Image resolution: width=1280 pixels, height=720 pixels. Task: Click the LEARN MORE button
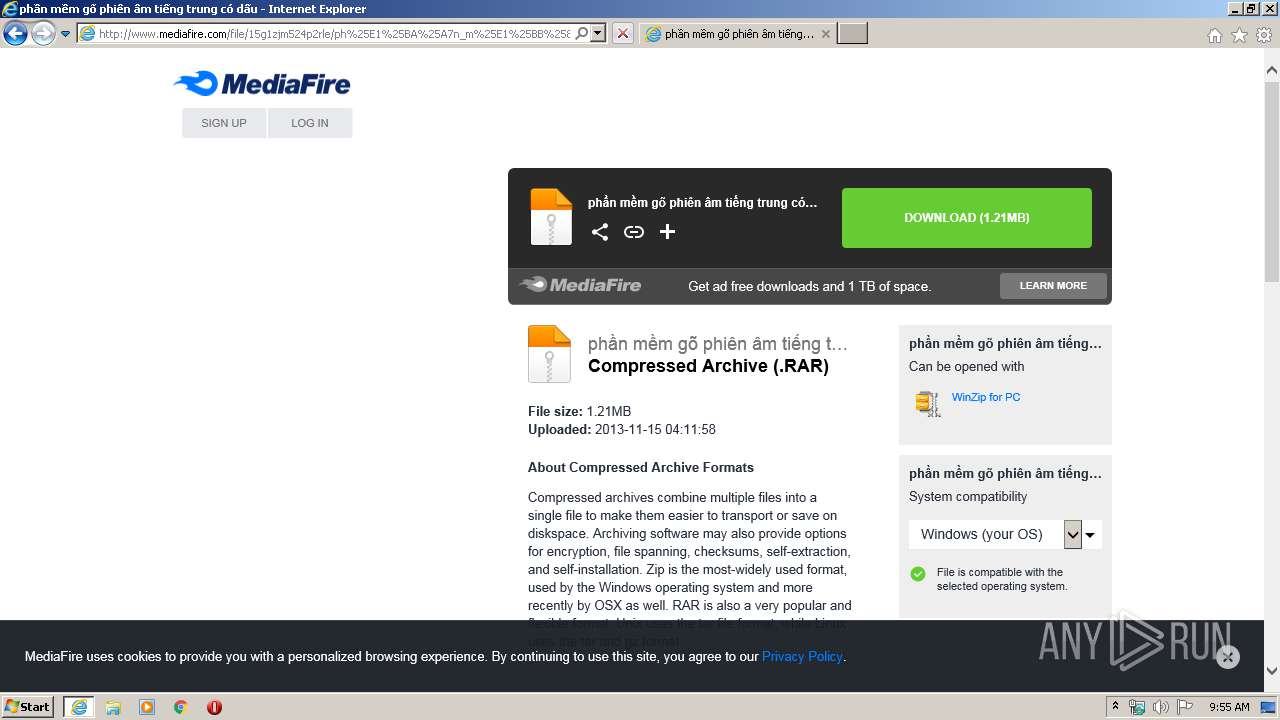(1053, 286)
